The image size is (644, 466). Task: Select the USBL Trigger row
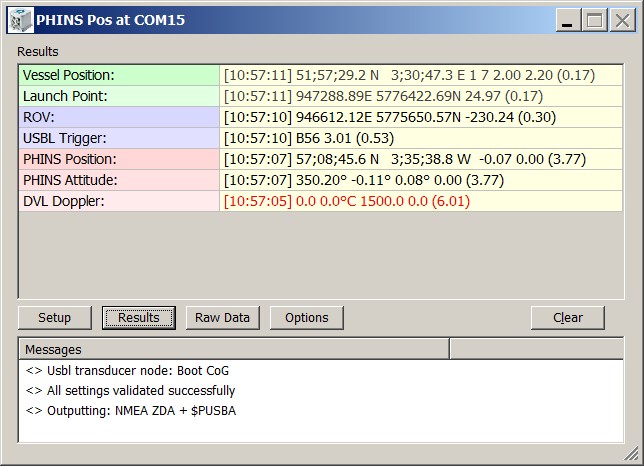(x=119, y=138)
